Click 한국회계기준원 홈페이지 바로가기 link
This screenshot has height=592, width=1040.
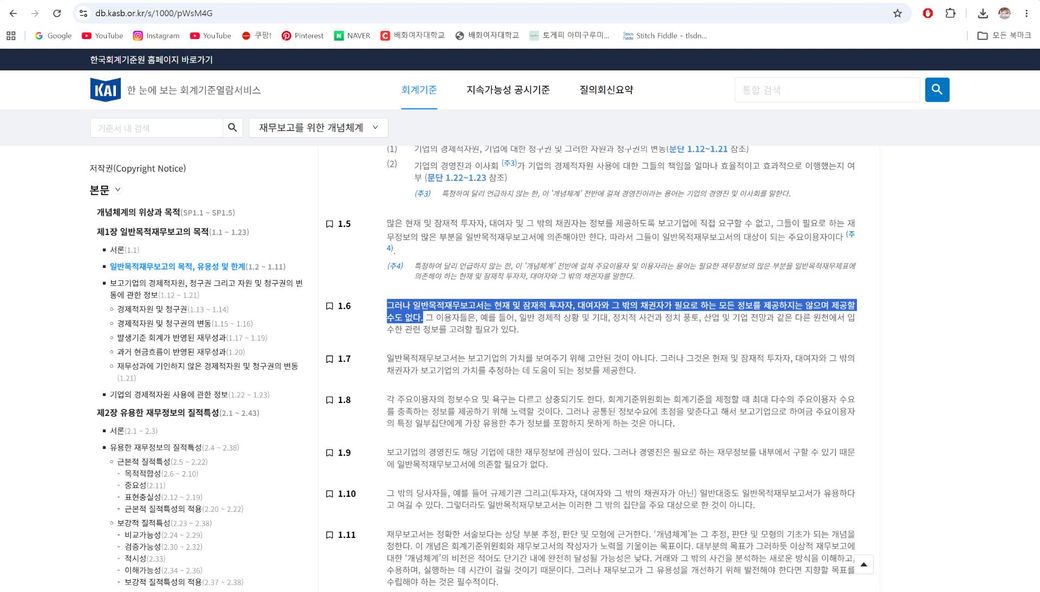151,60
